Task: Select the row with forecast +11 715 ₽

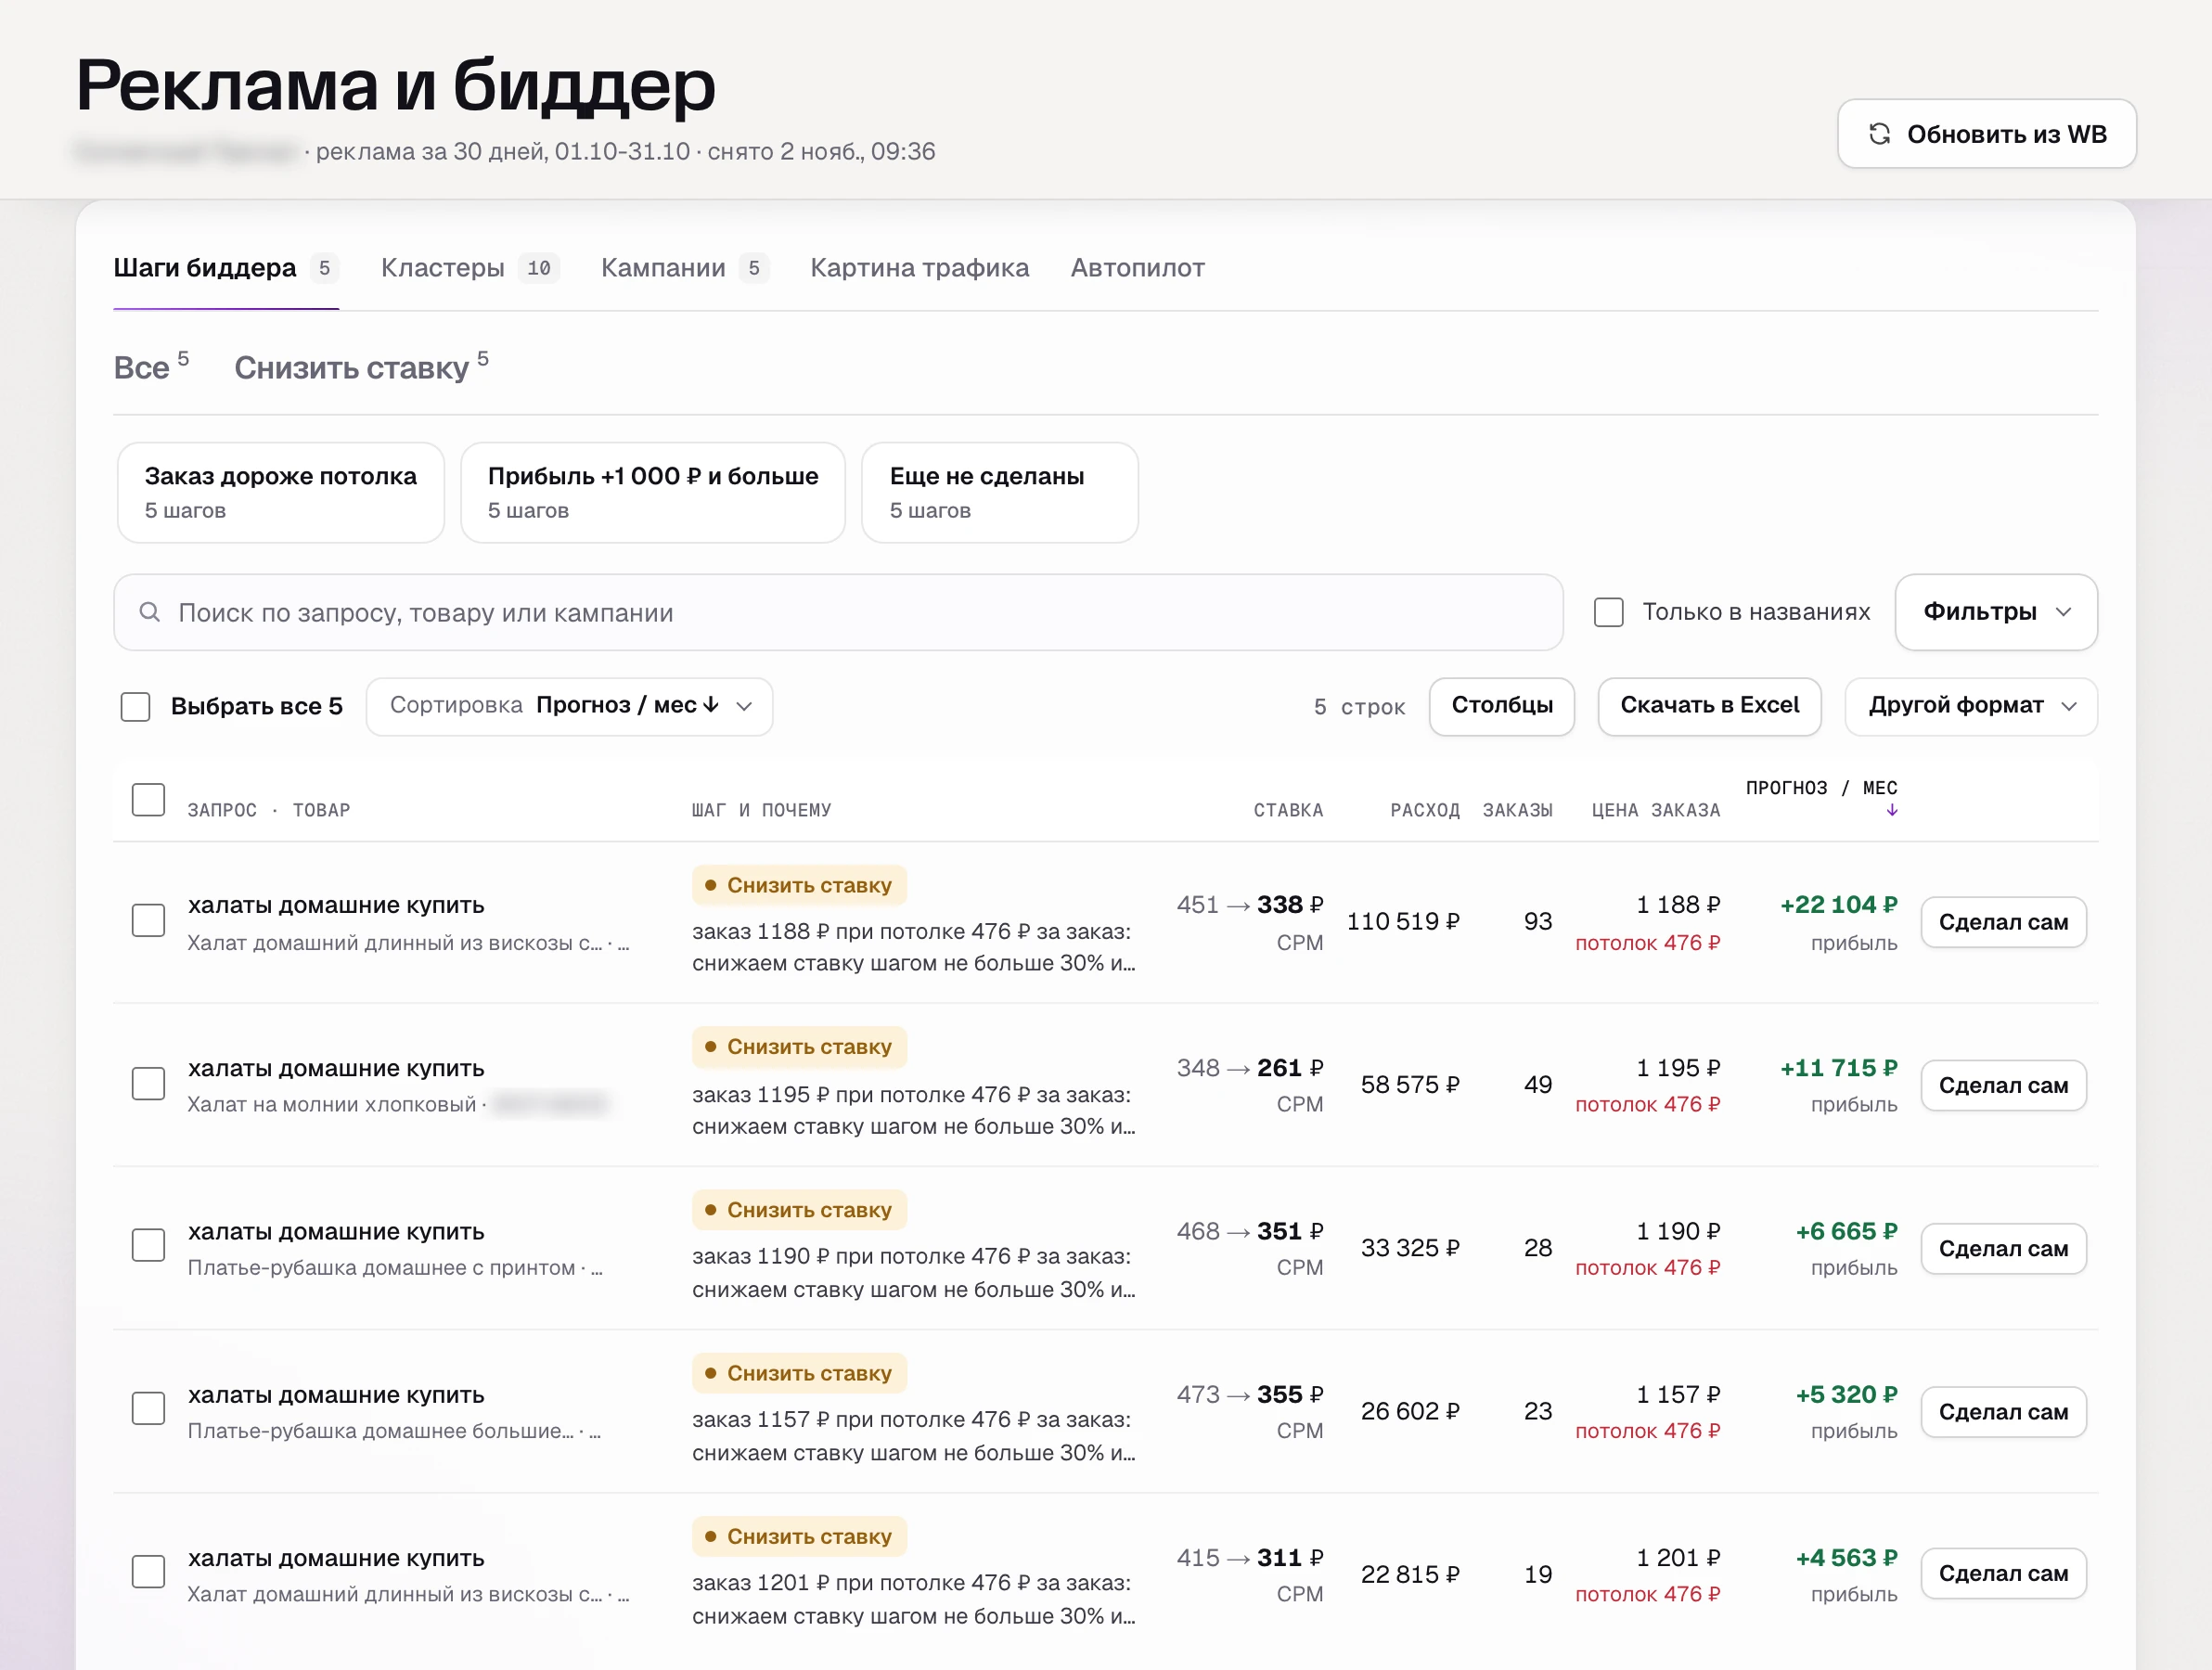Action: (x=148, y=1084)
